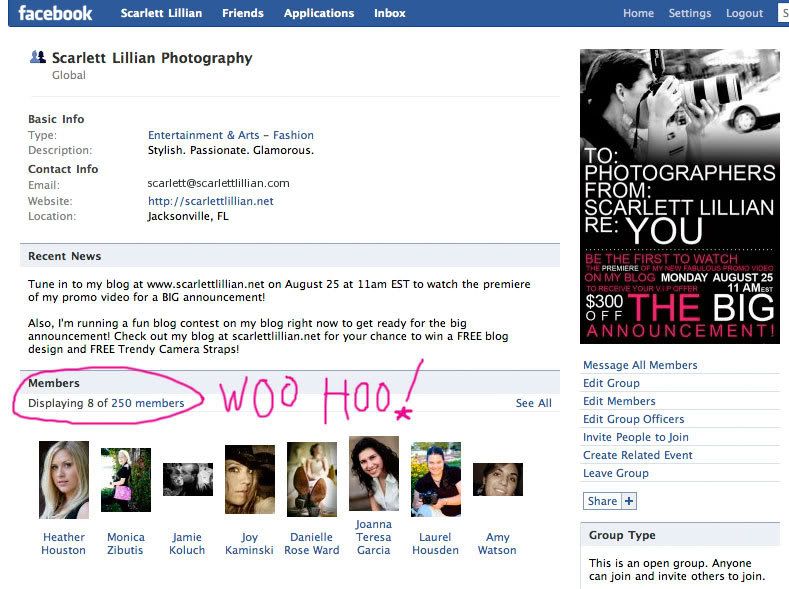Click Logout in the top bar
789x589 pixels.
point(744,13)
